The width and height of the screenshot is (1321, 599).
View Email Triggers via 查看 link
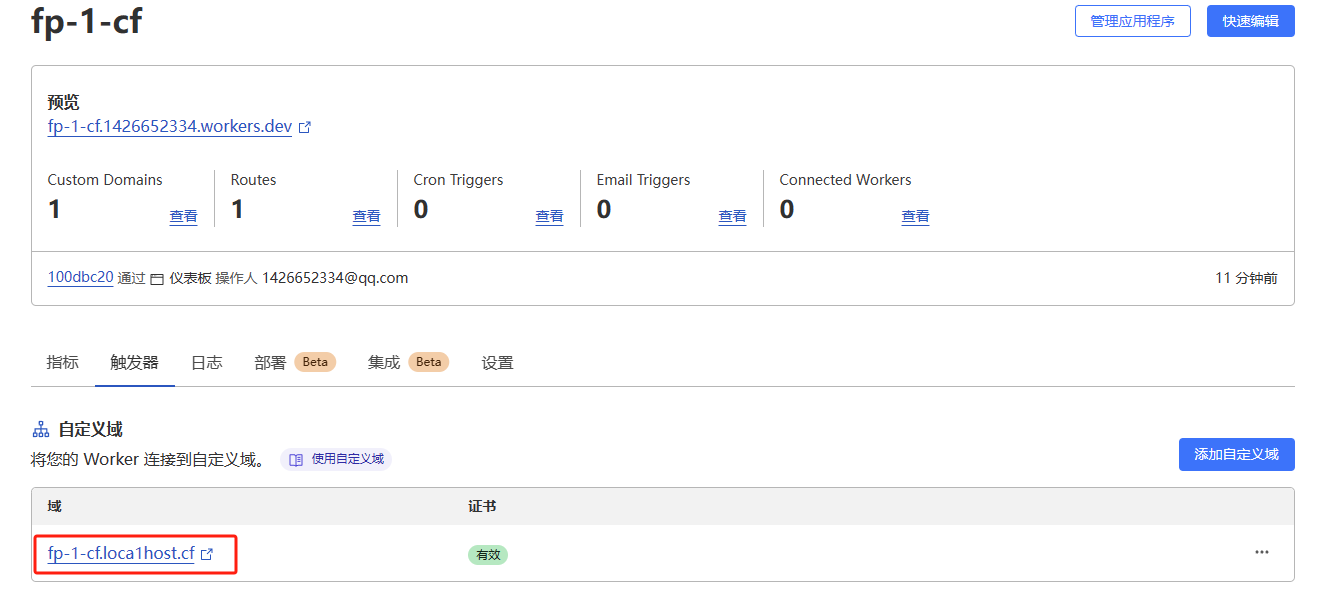point(732,216)
